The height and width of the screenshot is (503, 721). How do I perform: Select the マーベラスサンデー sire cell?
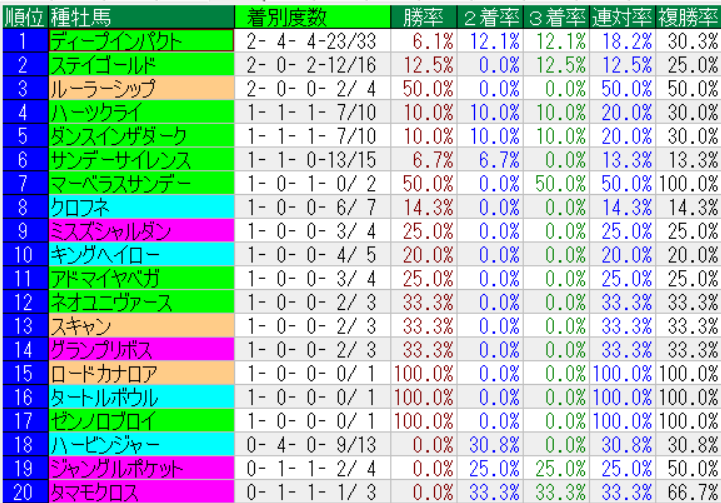click(x=141, y=183)
